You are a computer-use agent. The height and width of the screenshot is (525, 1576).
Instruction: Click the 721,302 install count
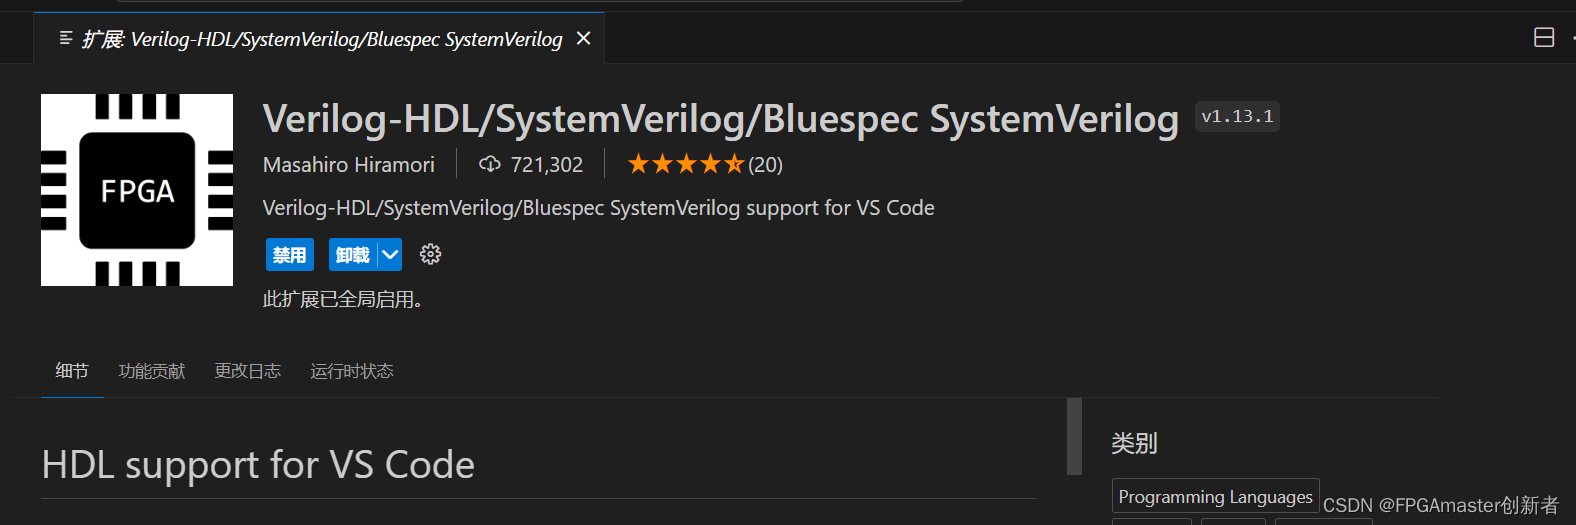(x=546, y=164)
